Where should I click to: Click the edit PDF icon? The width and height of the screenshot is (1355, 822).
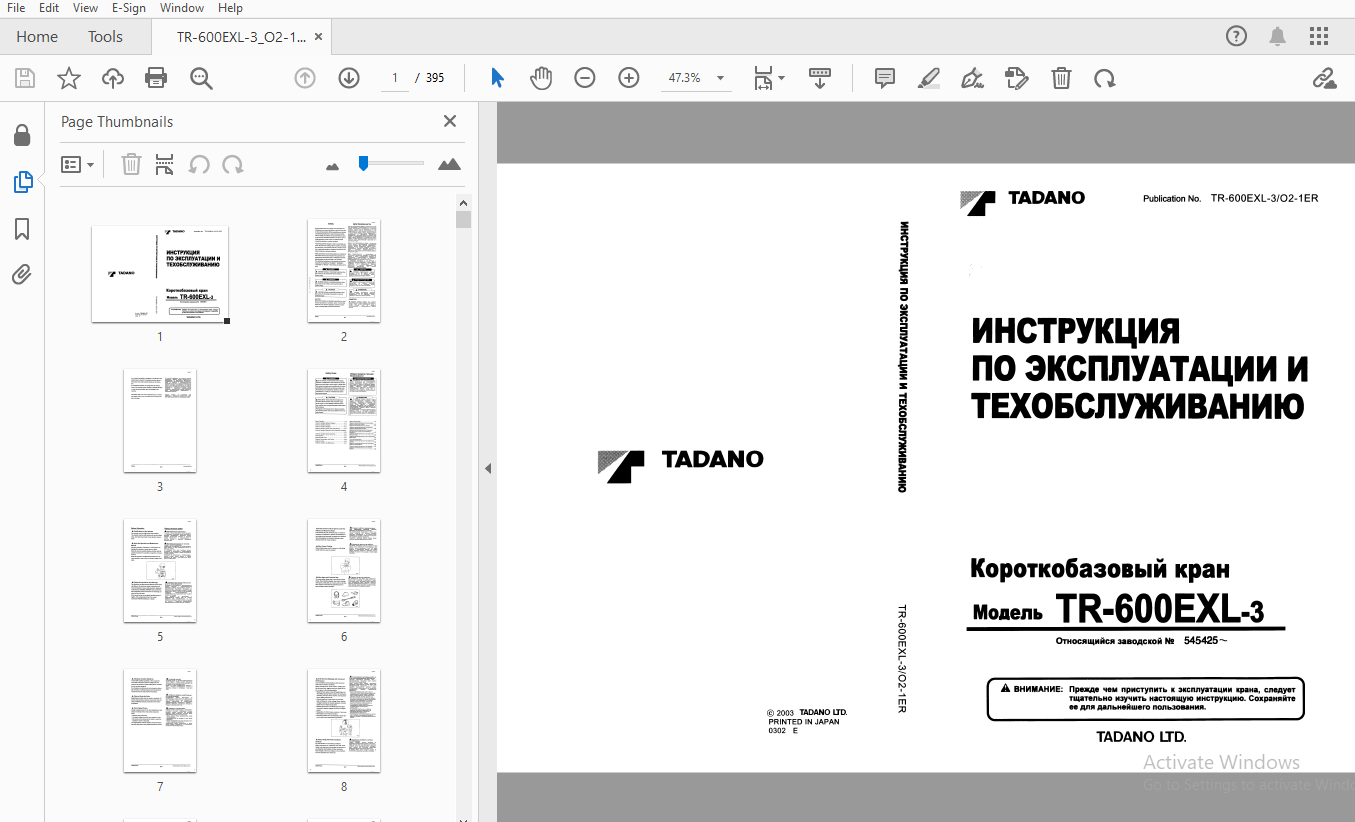pyautogui.click(x=1017, y=78)
